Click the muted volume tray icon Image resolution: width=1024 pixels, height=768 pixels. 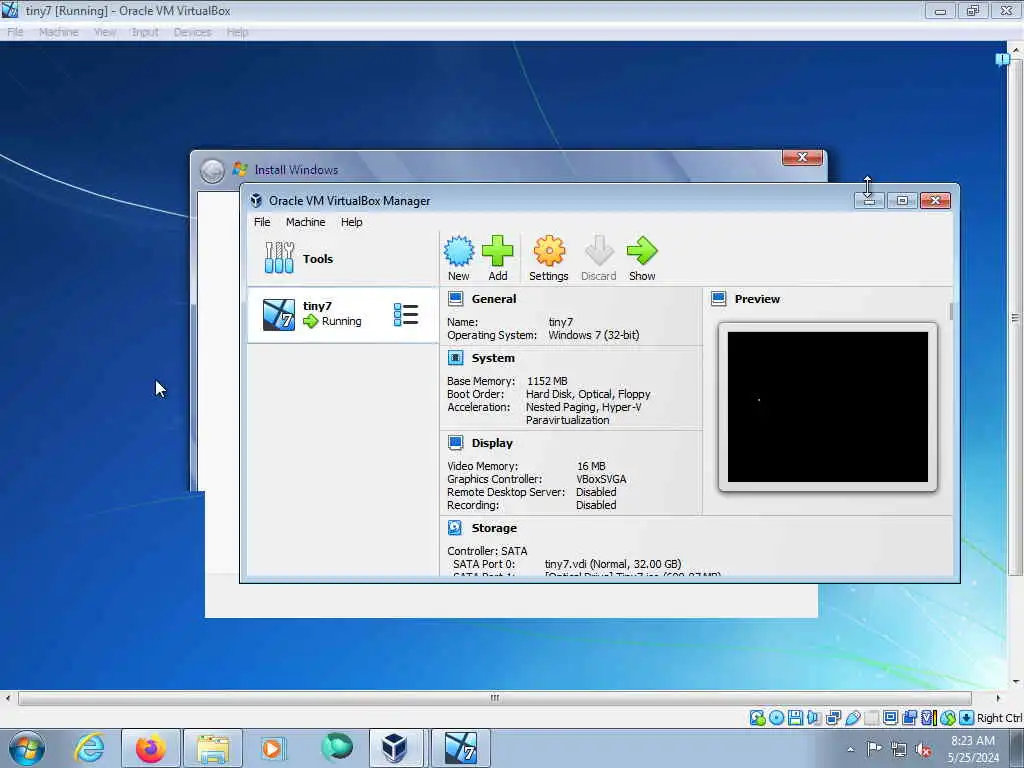click(923, 749)
